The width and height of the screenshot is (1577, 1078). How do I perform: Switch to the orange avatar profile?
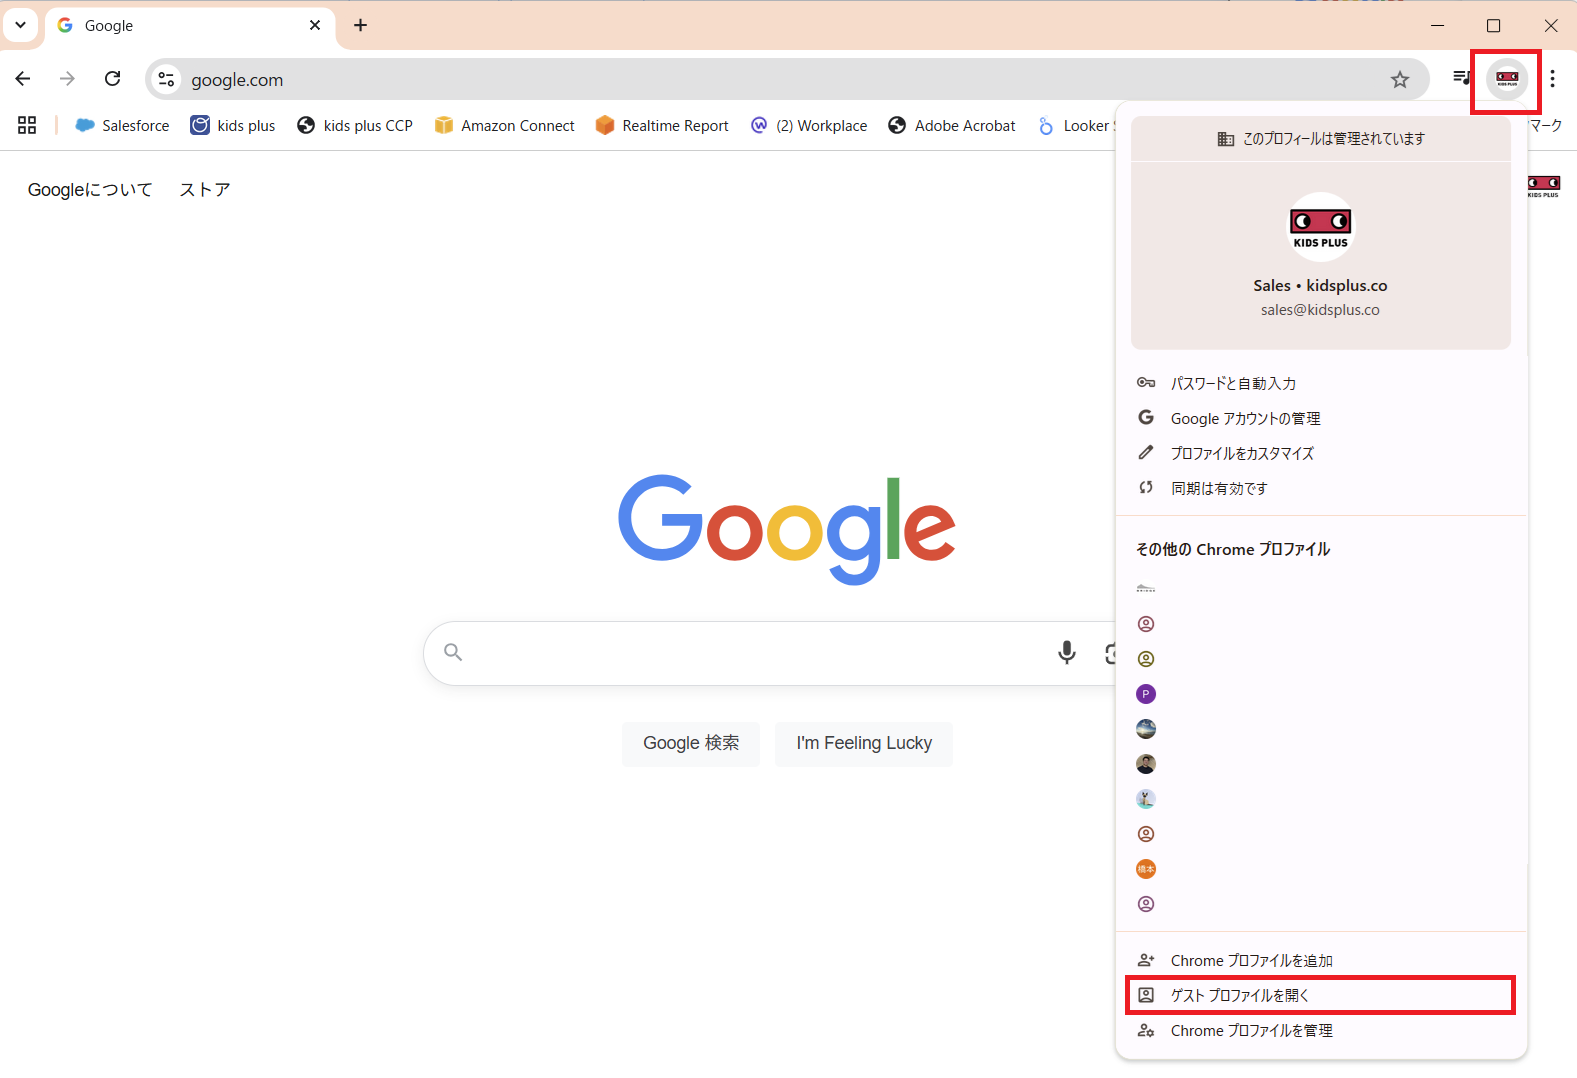point(1146,869)
